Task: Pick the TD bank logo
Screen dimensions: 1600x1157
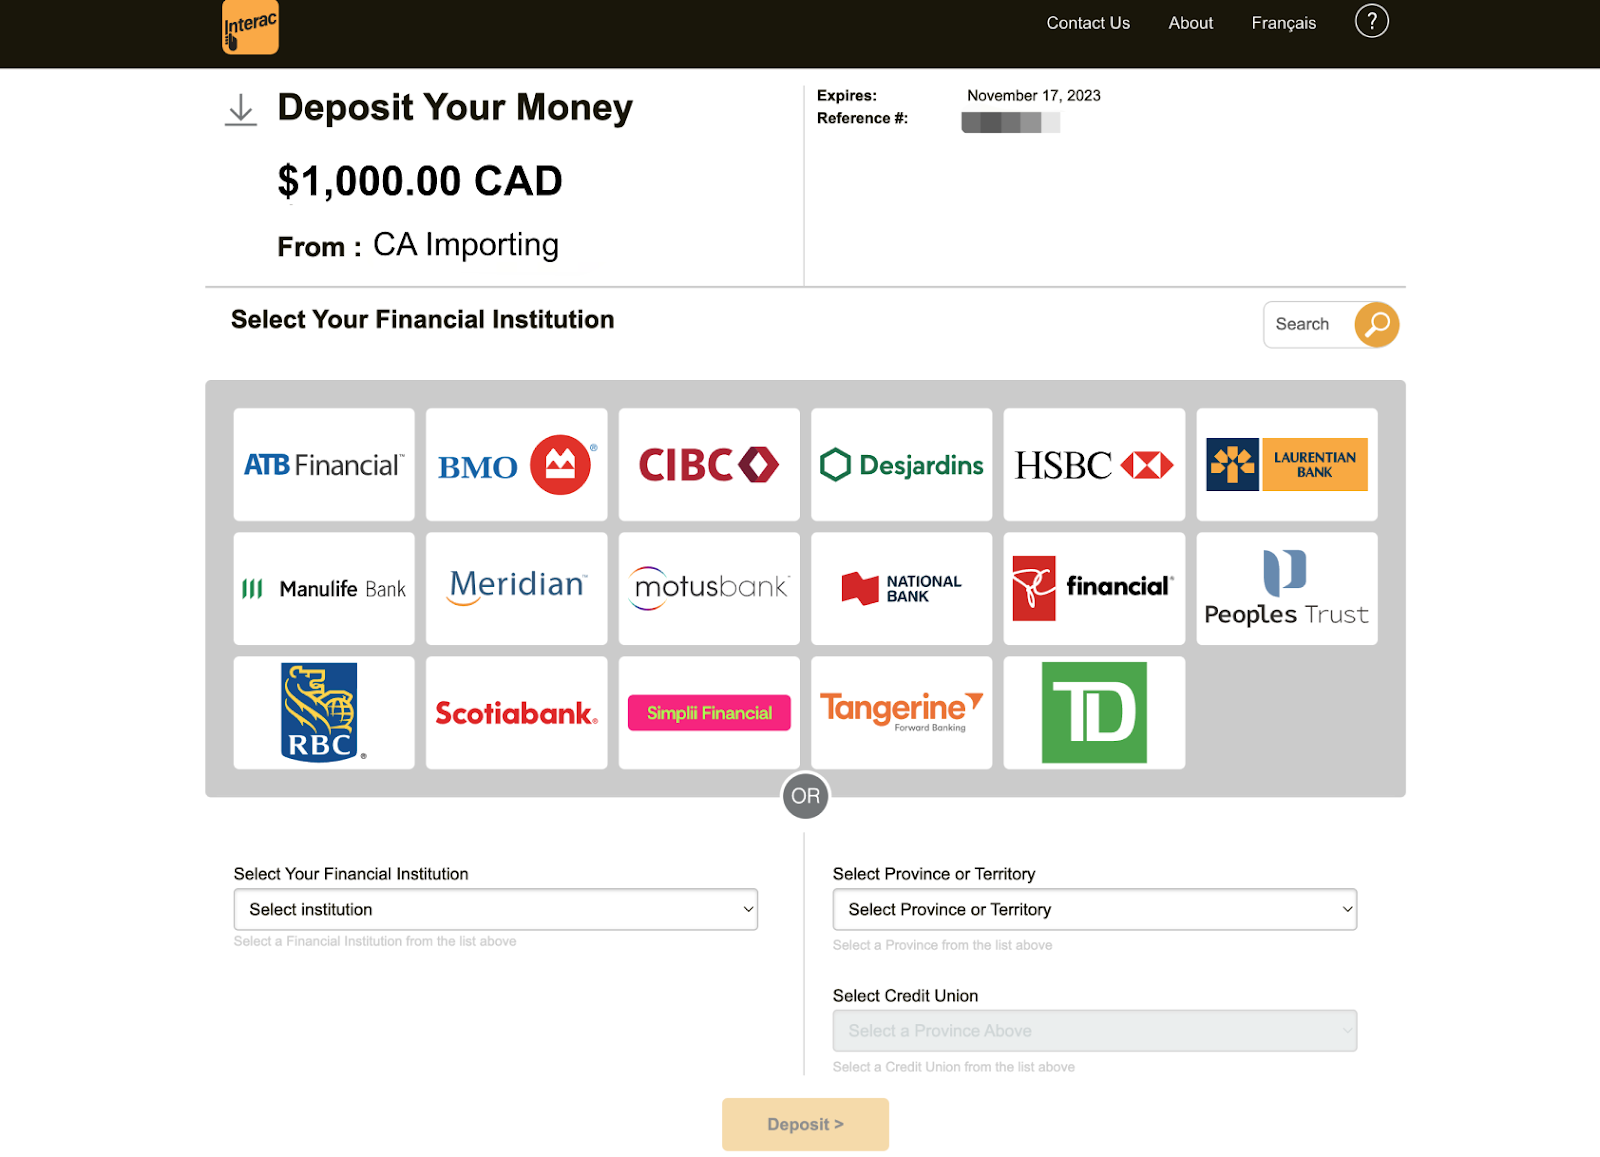Action: coord(1093,712)
